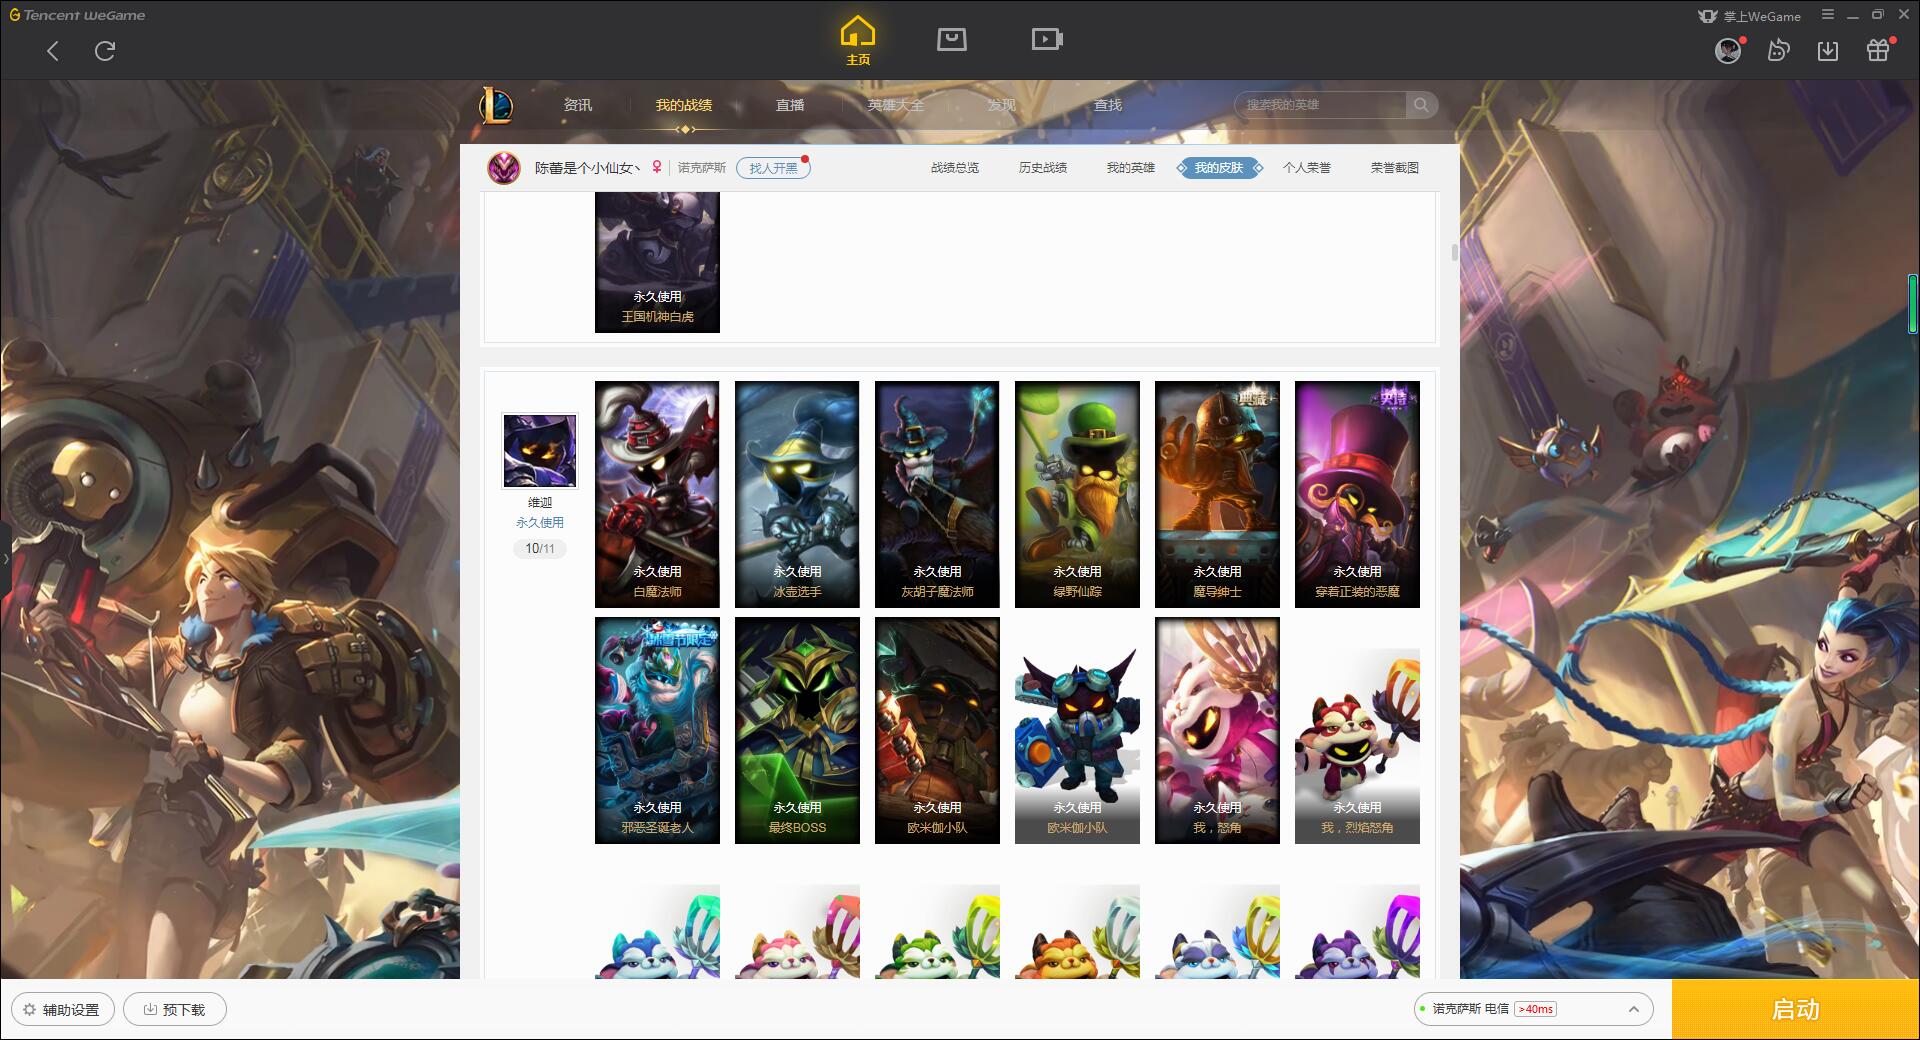Screen dimensions: 1920x1040
Task: Switch to the 直播 live tab
Action: pyautogui.click(x=790, y=105)
